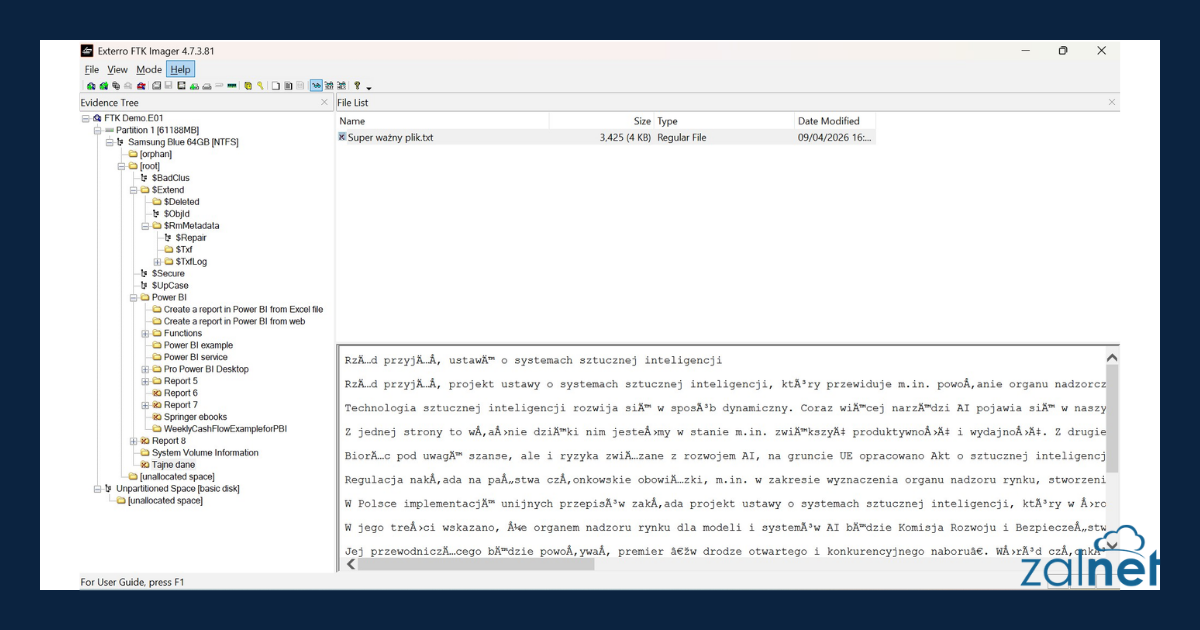Image resolution: width=1200 pixels, height=630 pixels.
Task: Sort file list by Date Modified column
Action: pyautogui.click(x=834, y=121)
